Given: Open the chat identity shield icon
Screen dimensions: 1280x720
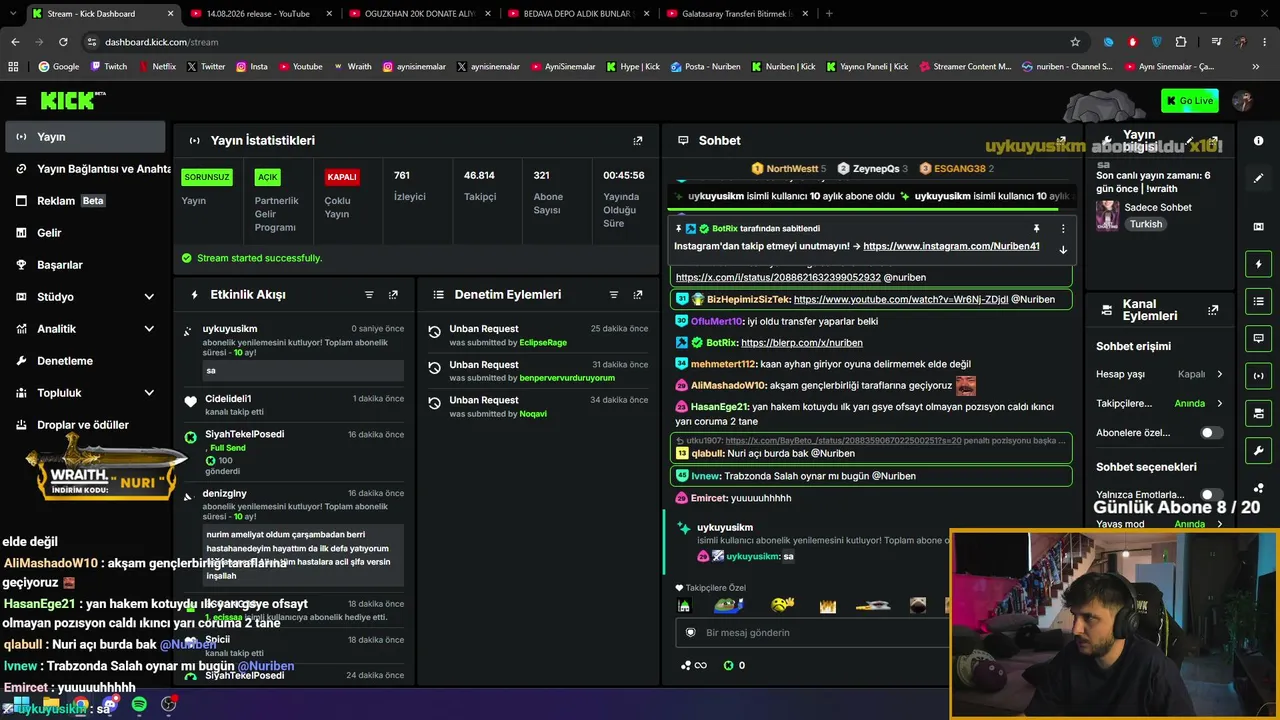Looking at the screenshot, I should tap(690, 633).
